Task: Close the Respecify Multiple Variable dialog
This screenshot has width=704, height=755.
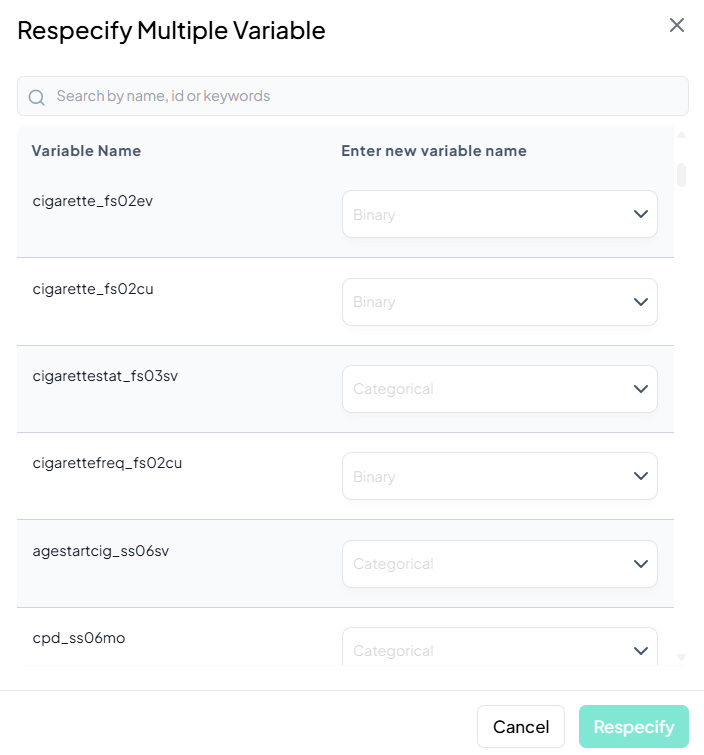Action: point(677,25)
